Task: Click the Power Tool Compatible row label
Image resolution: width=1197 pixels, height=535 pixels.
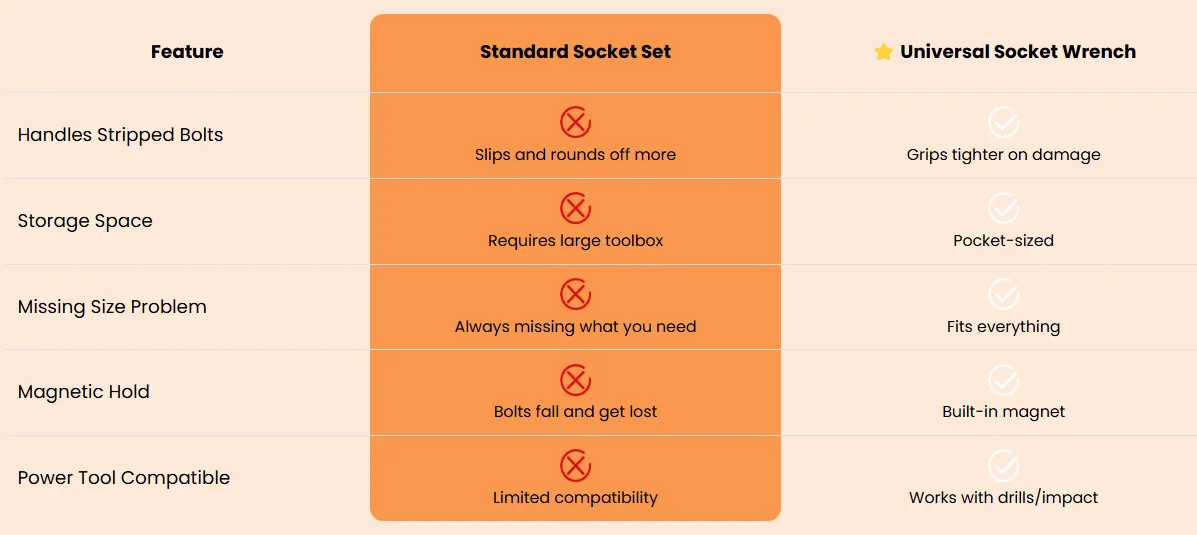Action: (124, 478)
